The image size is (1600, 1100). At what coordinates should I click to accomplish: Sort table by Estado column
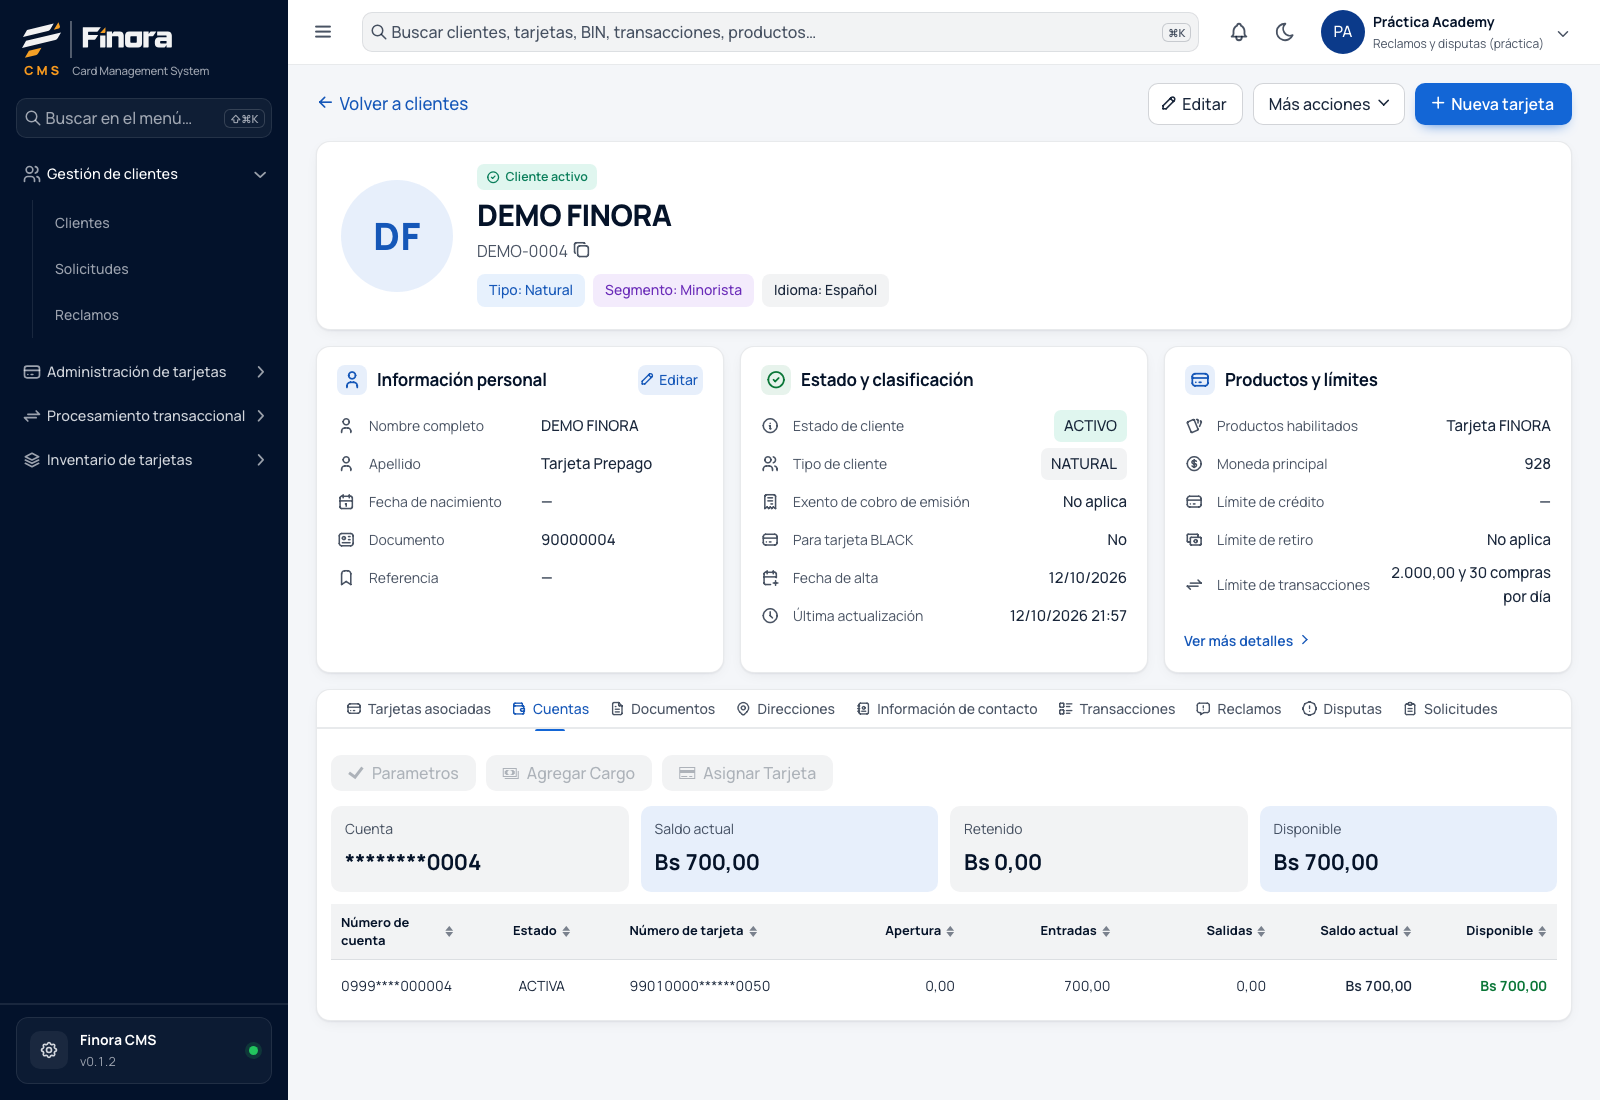566,931
